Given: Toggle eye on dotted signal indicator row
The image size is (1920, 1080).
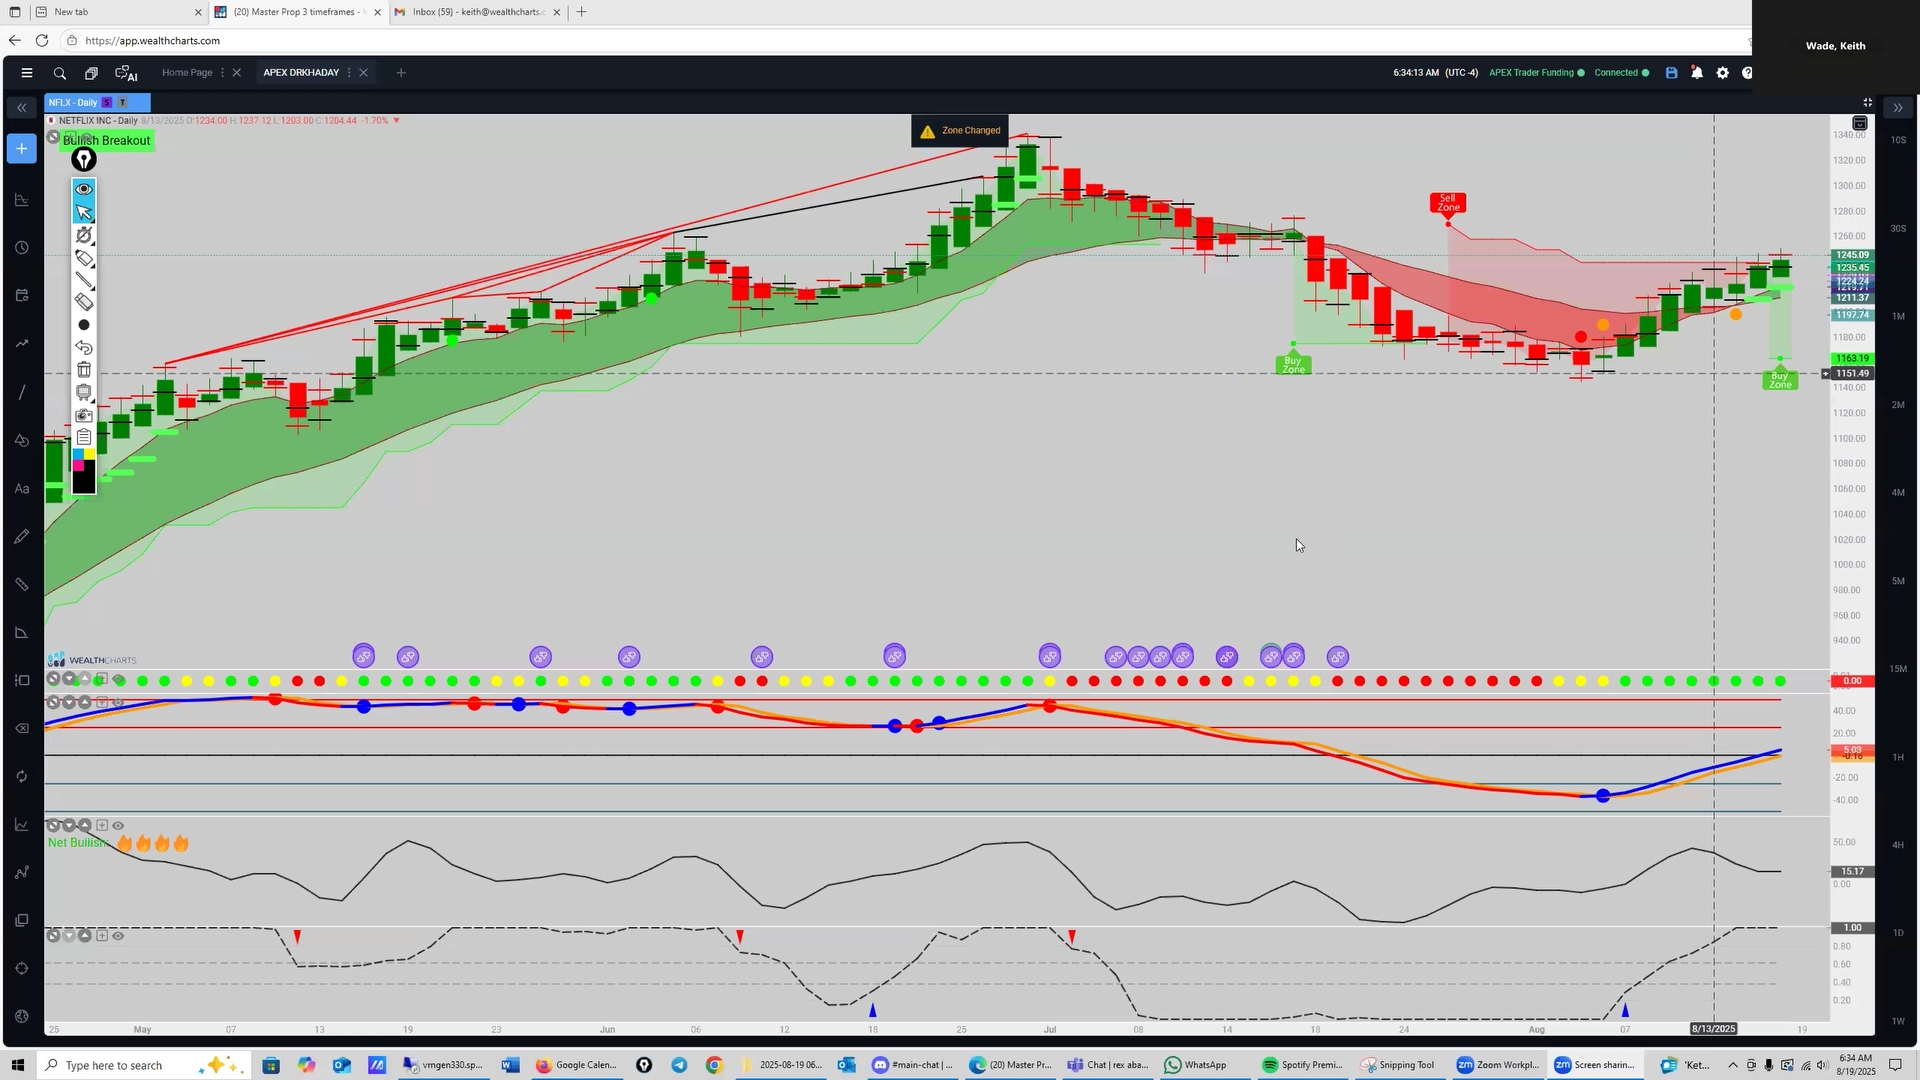Looking at the screenshot, I should tap(118, 680).
